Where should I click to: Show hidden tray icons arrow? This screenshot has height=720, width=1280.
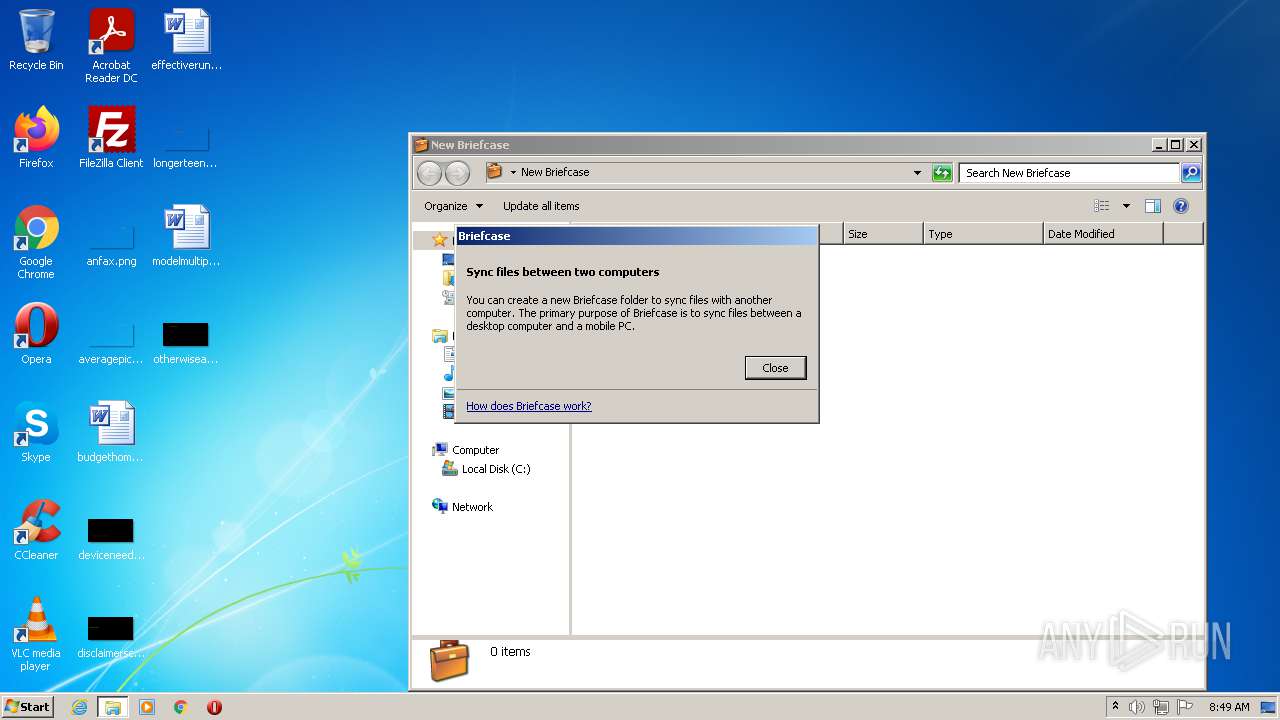pyautogui.click(x=1115, y=706)
